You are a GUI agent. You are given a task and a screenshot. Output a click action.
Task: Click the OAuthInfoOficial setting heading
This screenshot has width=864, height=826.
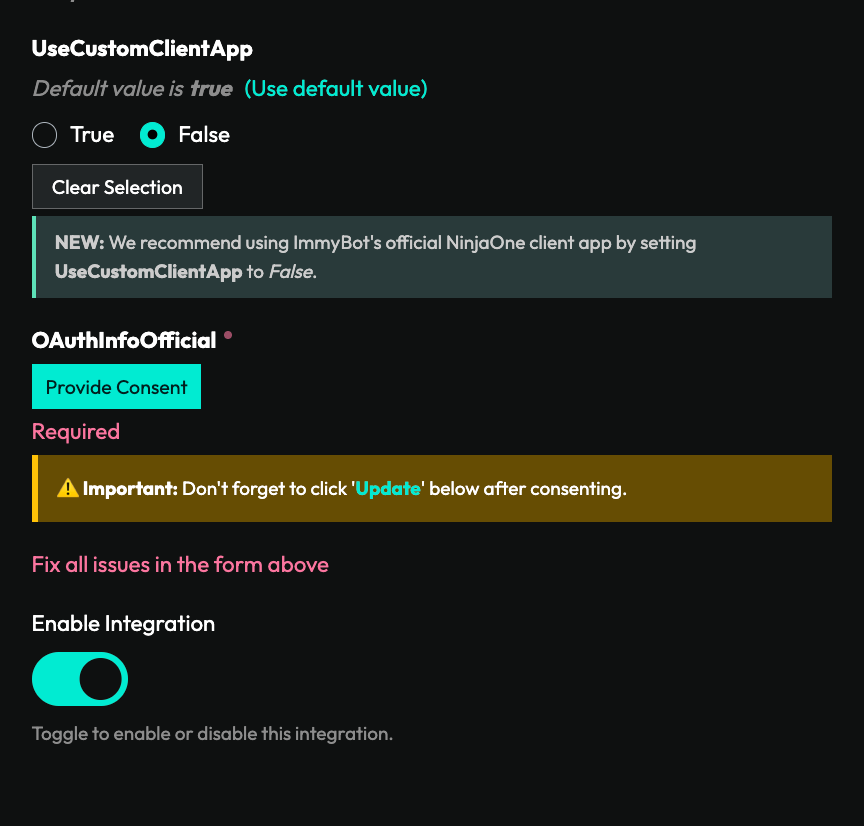(122, 339)
